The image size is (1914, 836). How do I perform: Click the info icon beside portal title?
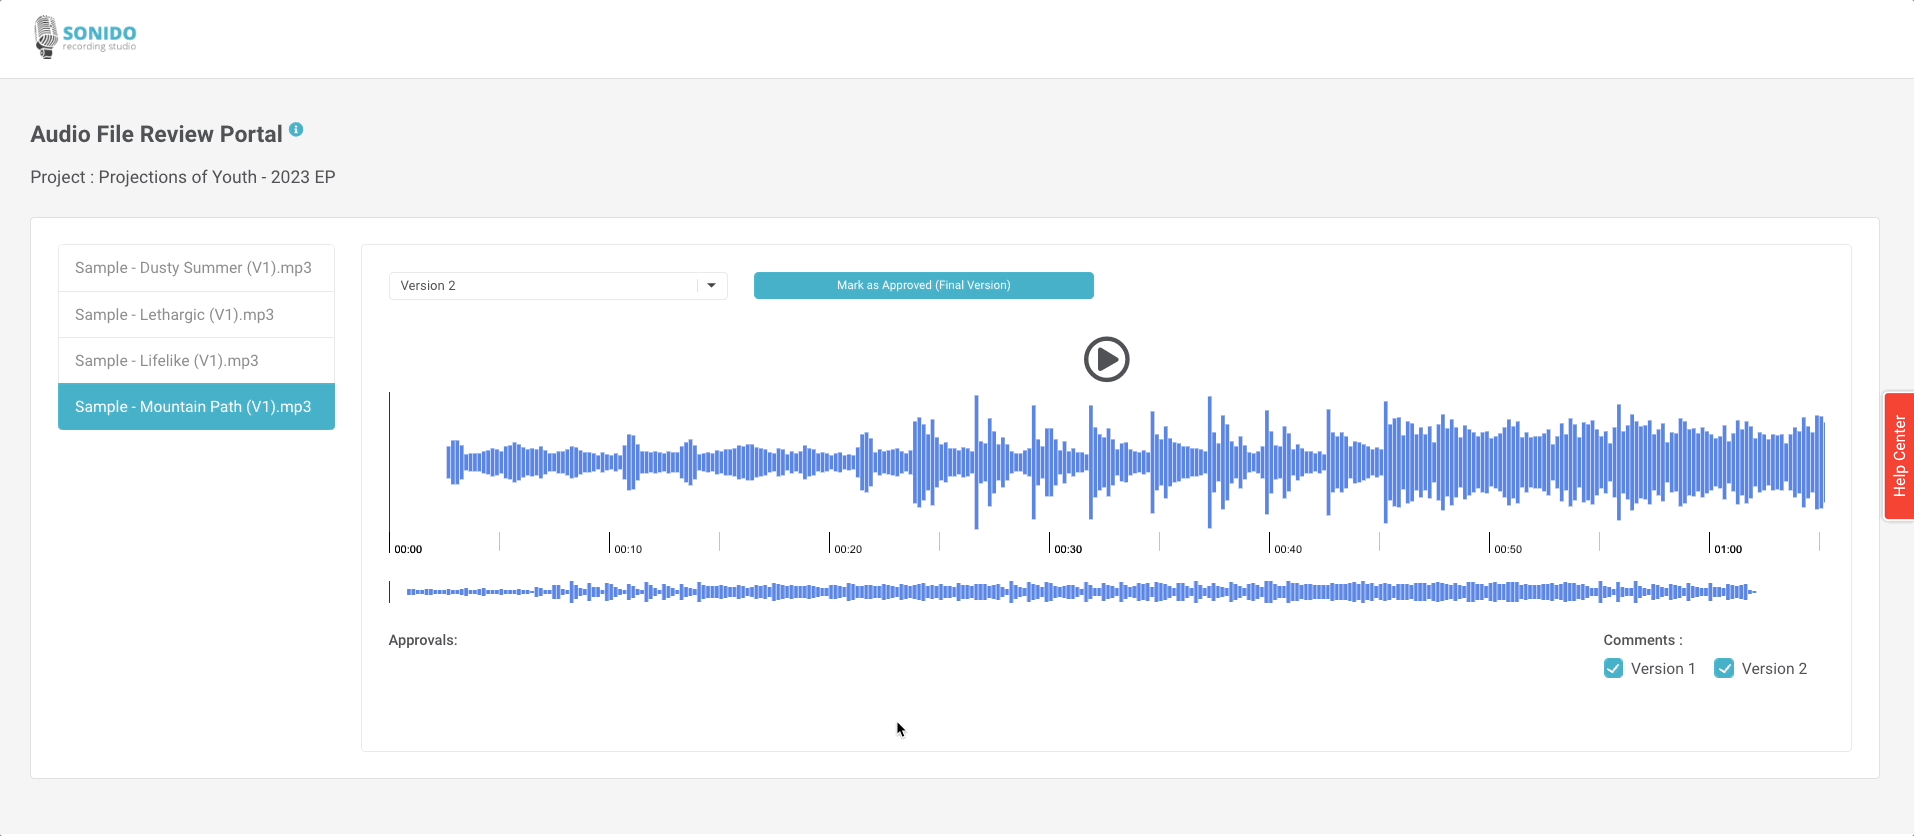click(x=296, y=129)
